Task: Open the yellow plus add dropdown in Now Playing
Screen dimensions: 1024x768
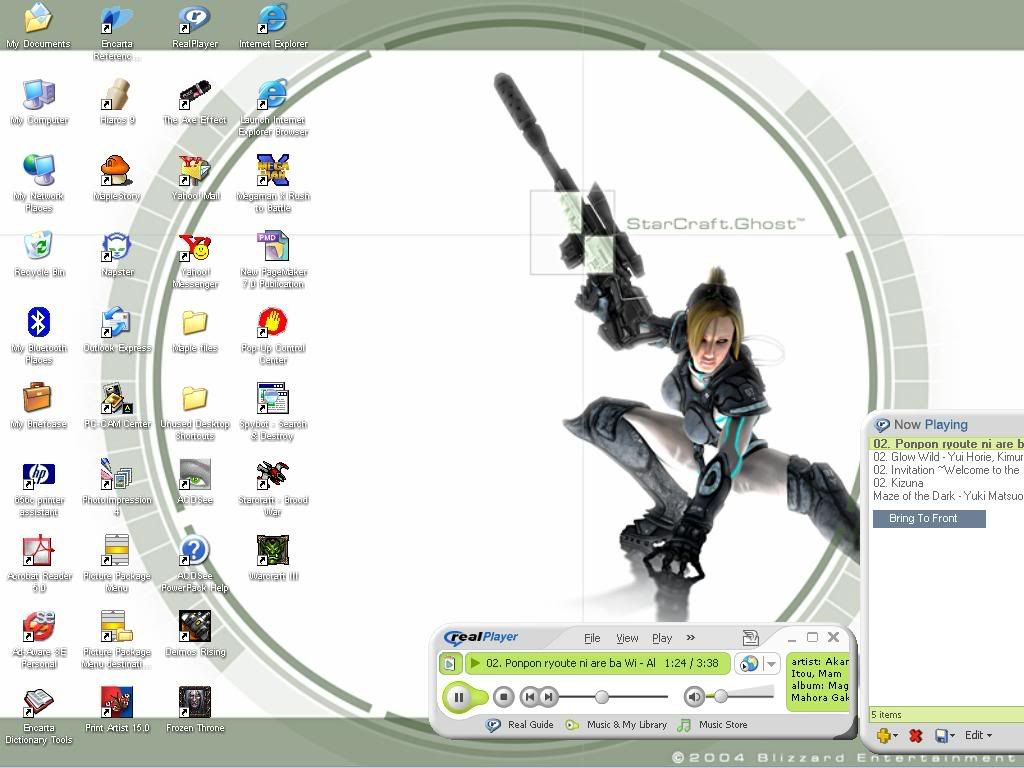Action: [886, 736]
